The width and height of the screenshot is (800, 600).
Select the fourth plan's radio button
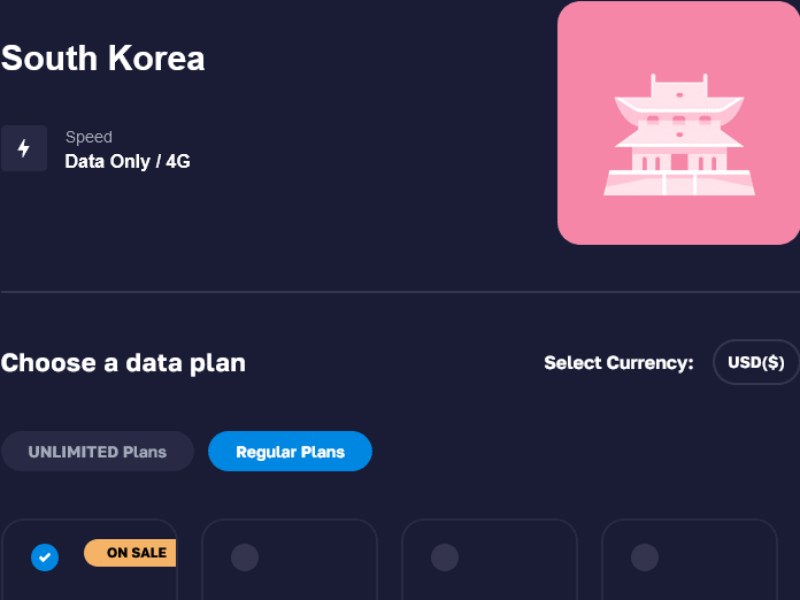pyautogui.click(x=645, y=557)
